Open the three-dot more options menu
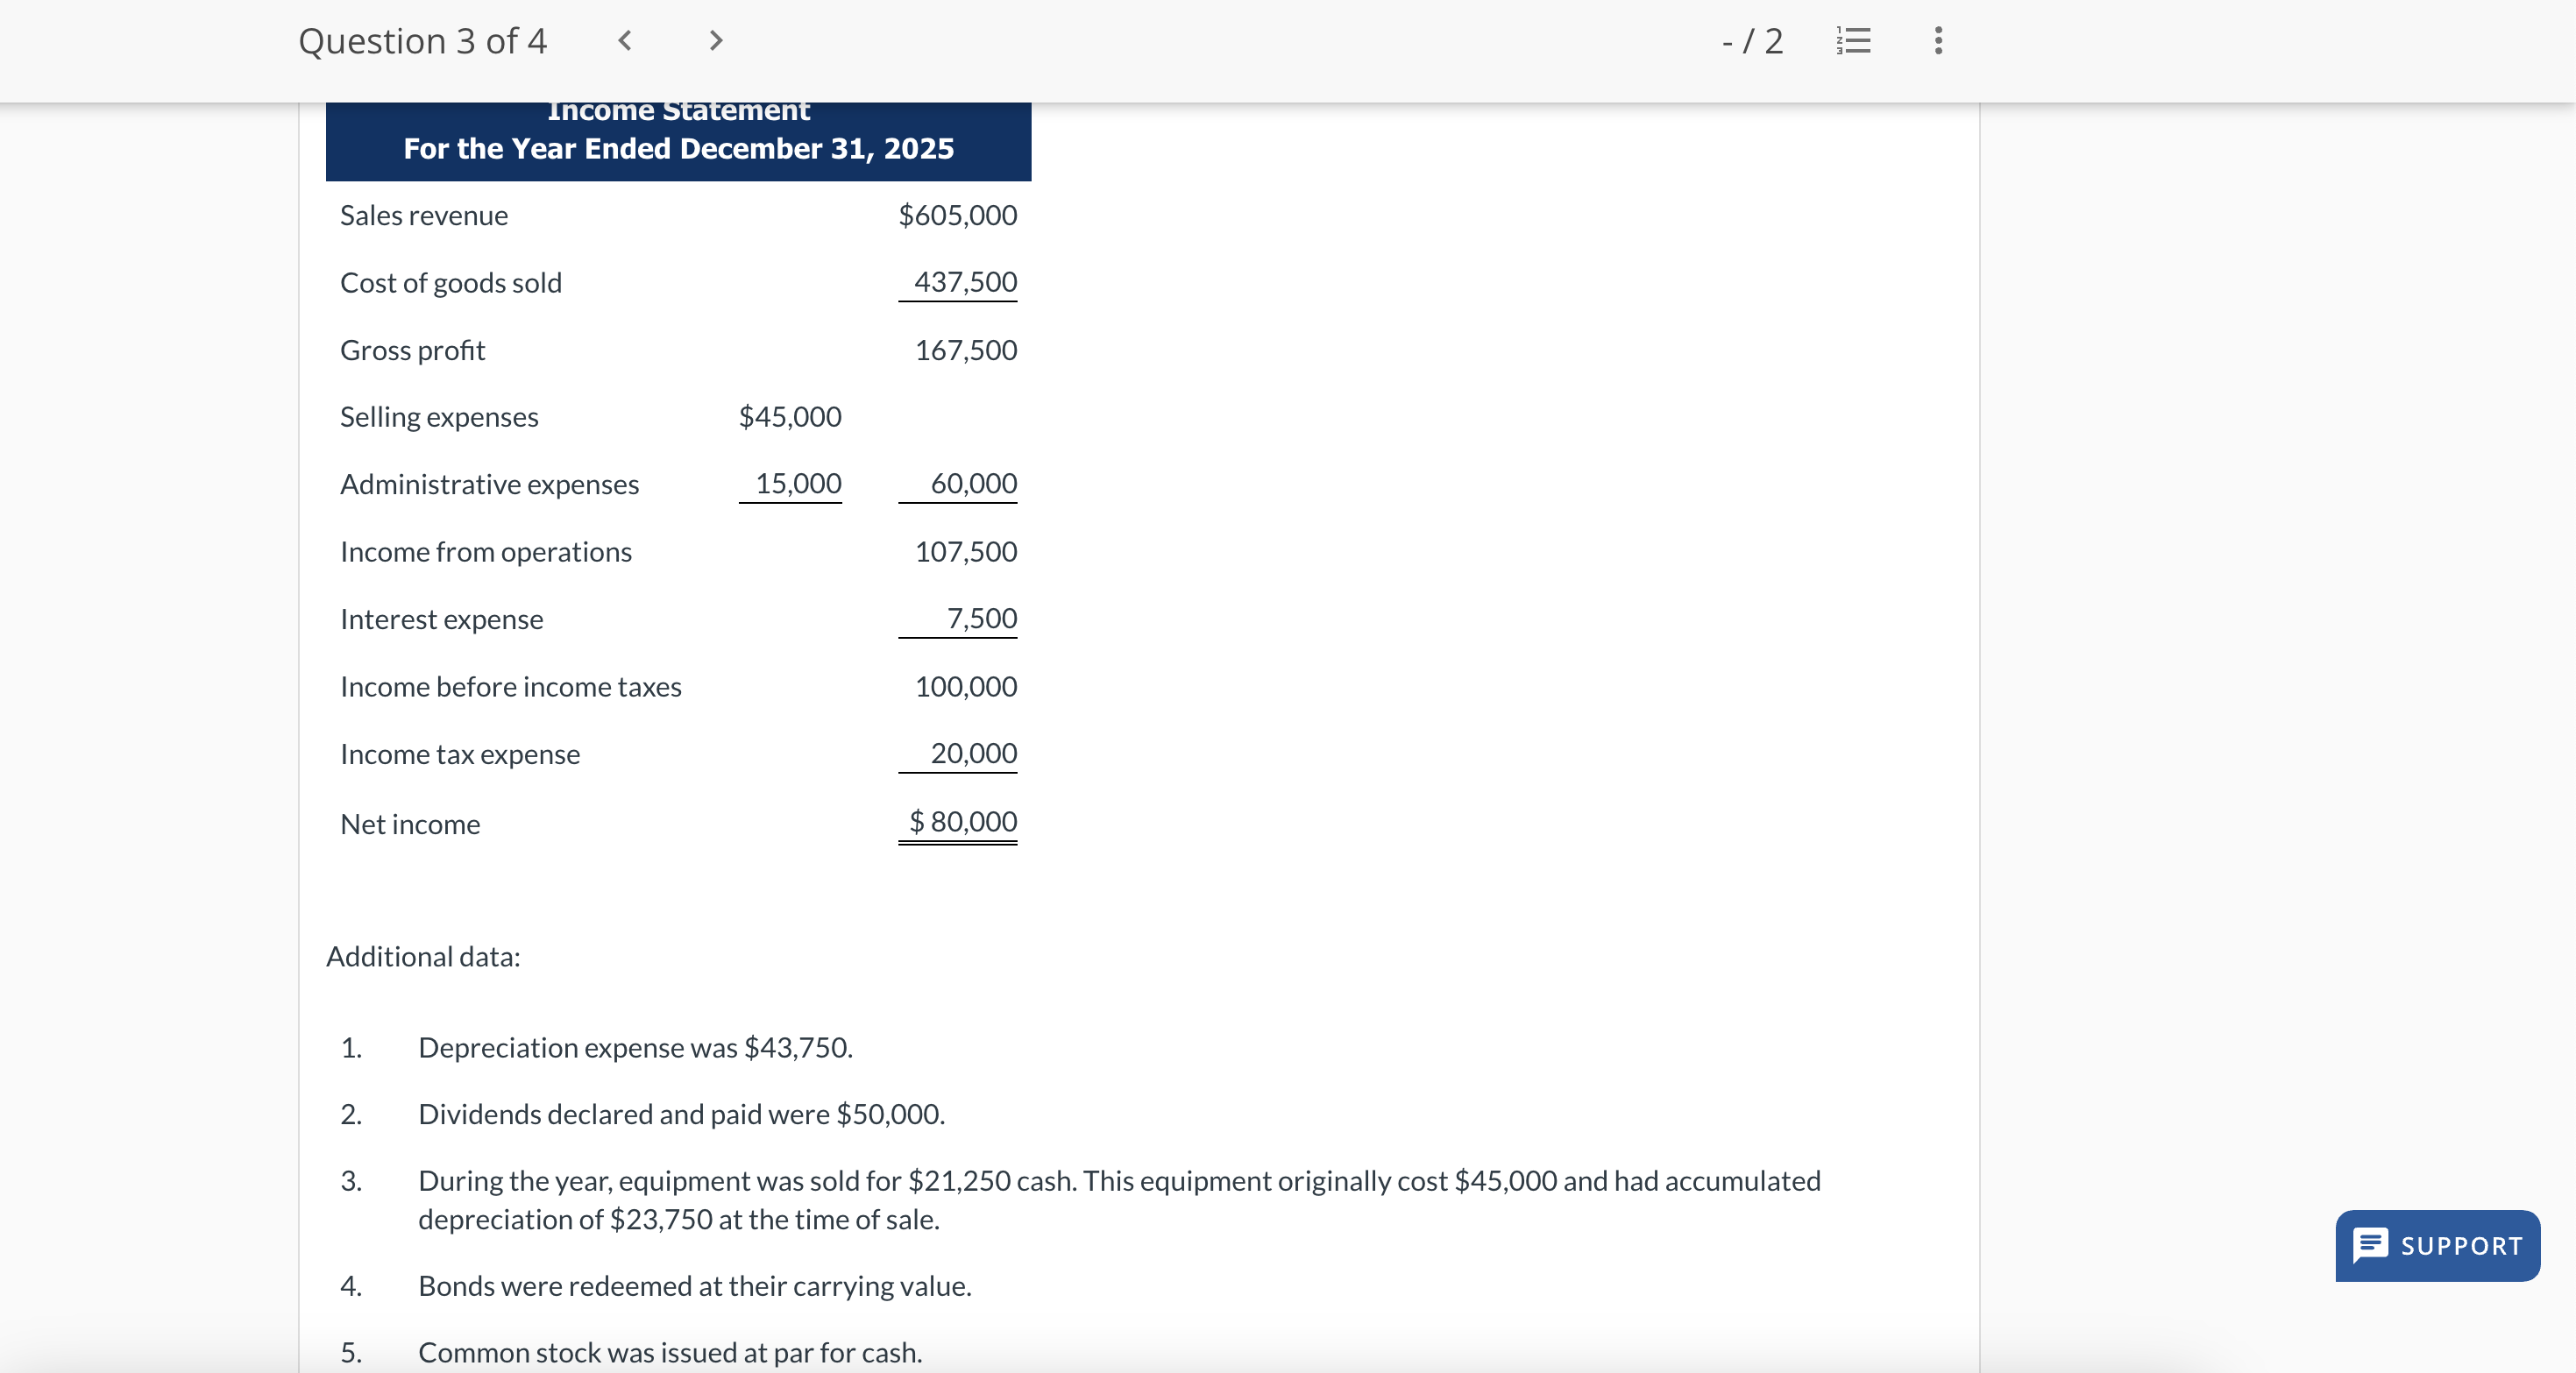 [x=1938, y=40]
